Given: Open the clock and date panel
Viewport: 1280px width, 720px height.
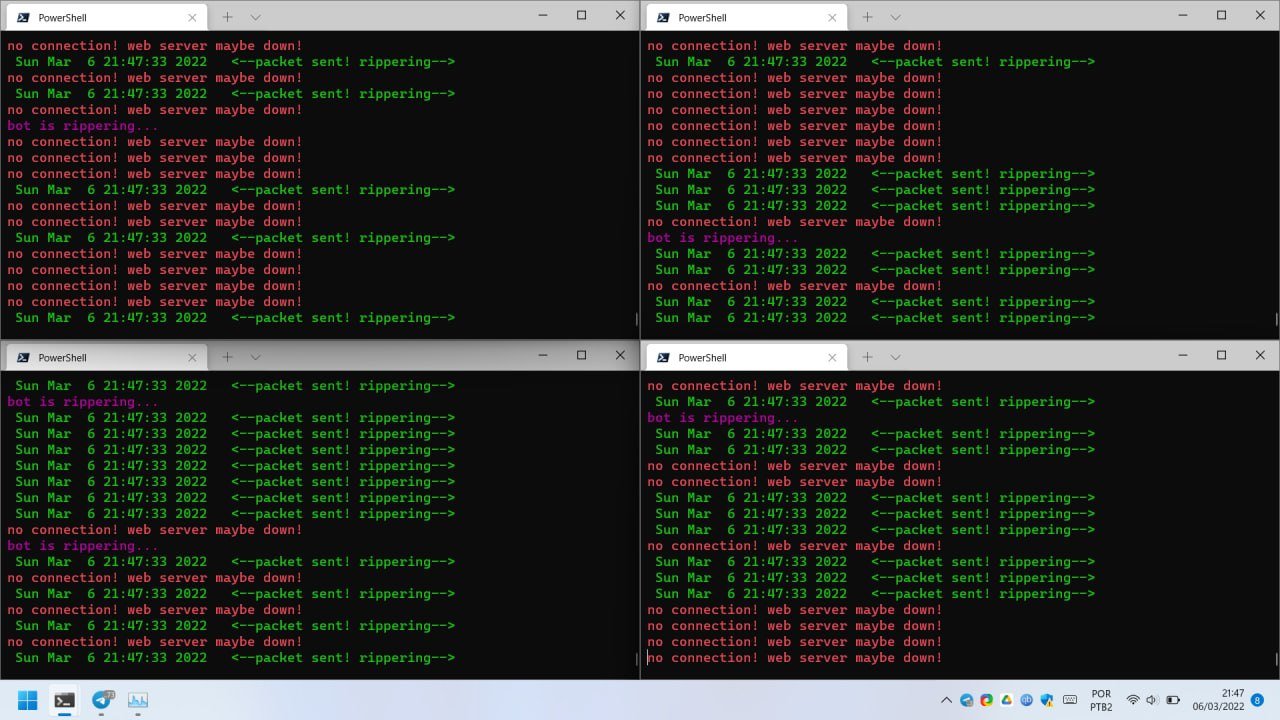Looking at the screenshot, I should 1232,700.
